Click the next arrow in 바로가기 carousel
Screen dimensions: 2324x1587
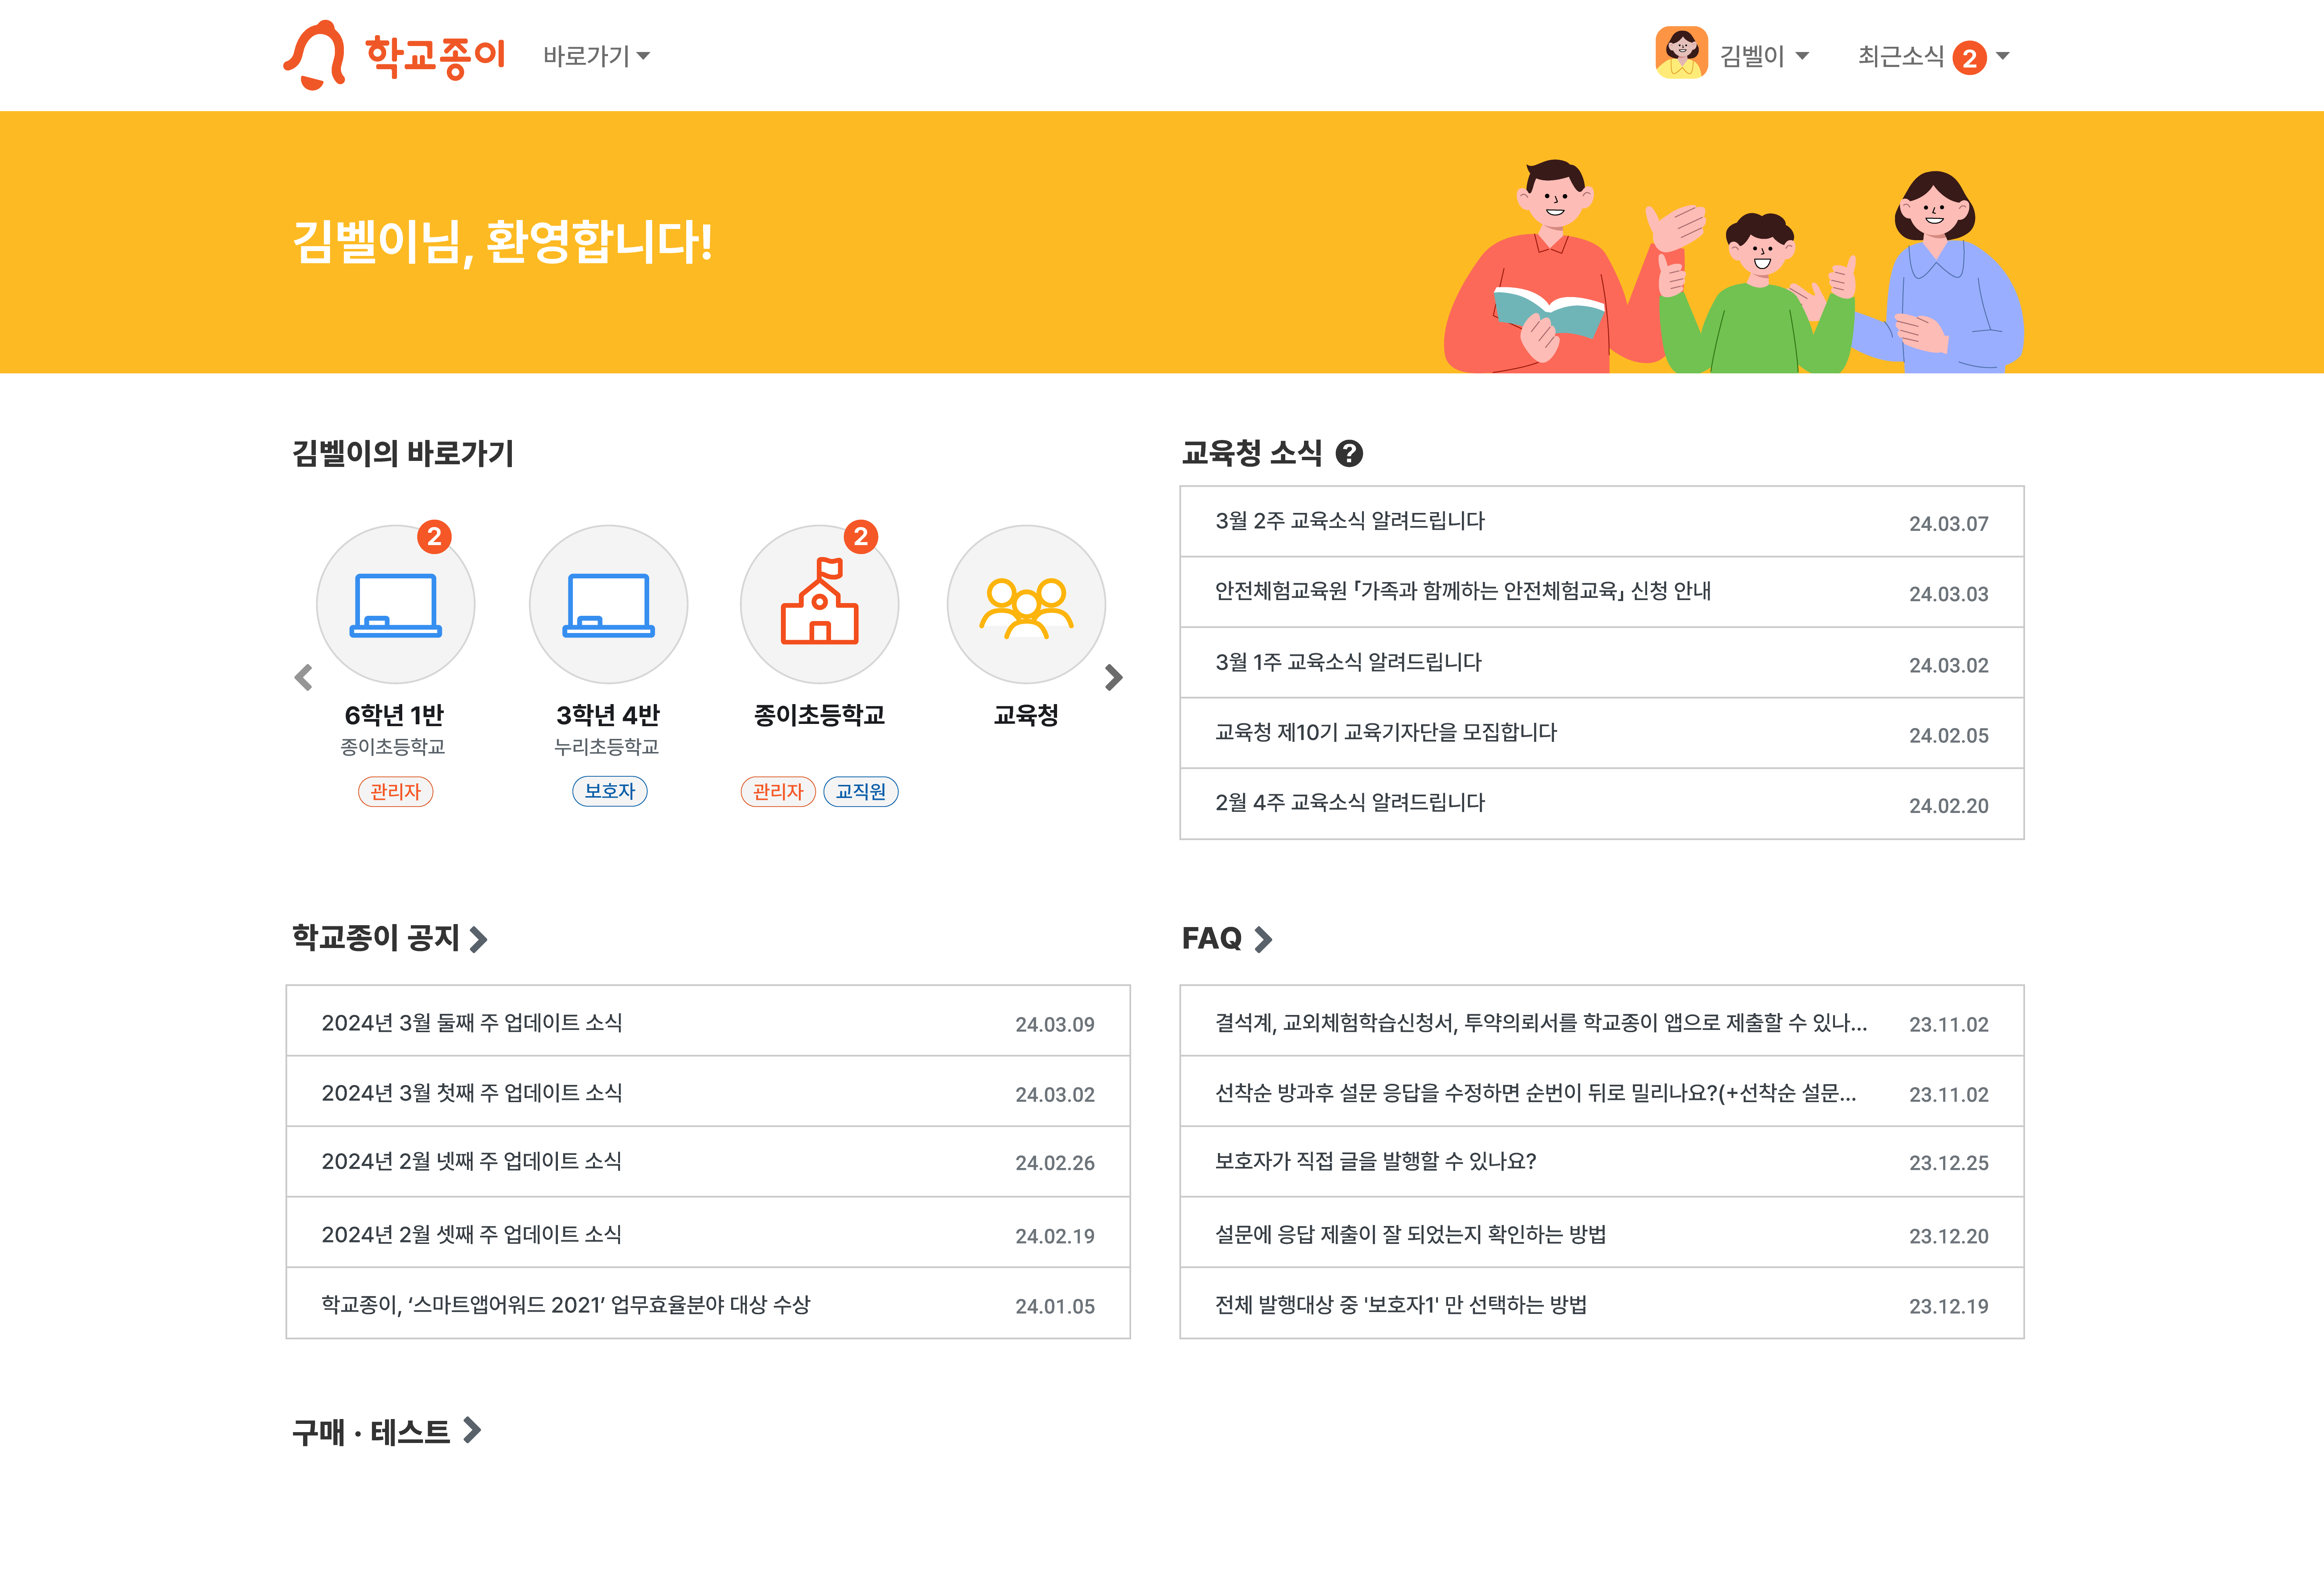point(1114,677)
